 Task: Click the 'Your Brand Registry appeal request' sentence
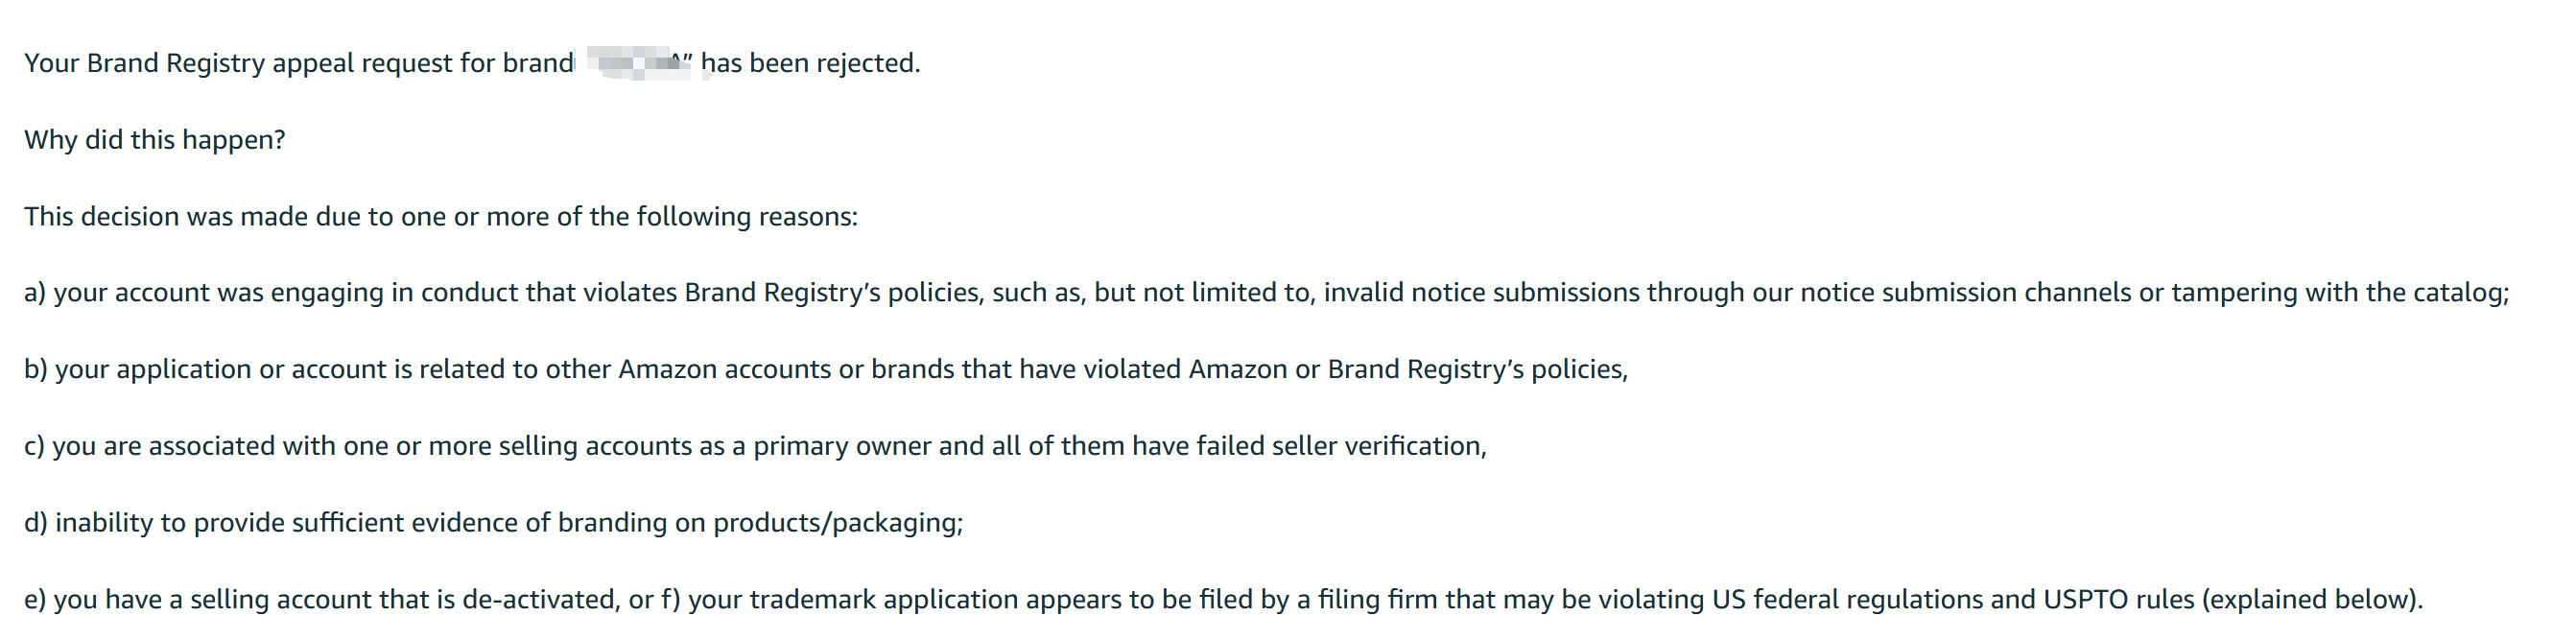[472, 63]
